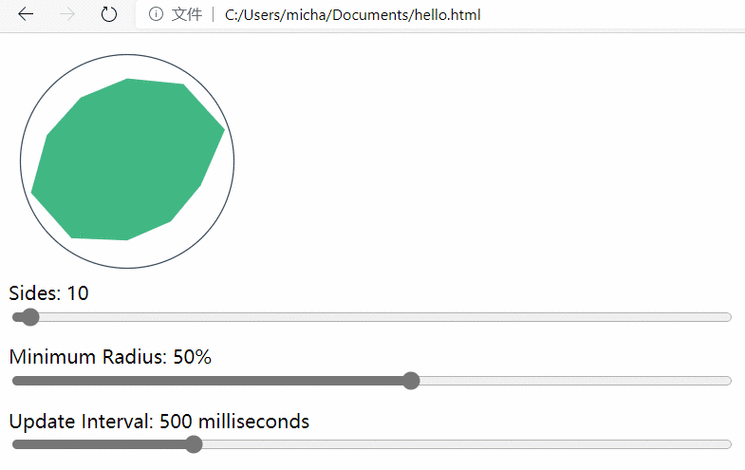Click the 'Update Interval: 500 milliseconds' label

[x=159, y=421]
